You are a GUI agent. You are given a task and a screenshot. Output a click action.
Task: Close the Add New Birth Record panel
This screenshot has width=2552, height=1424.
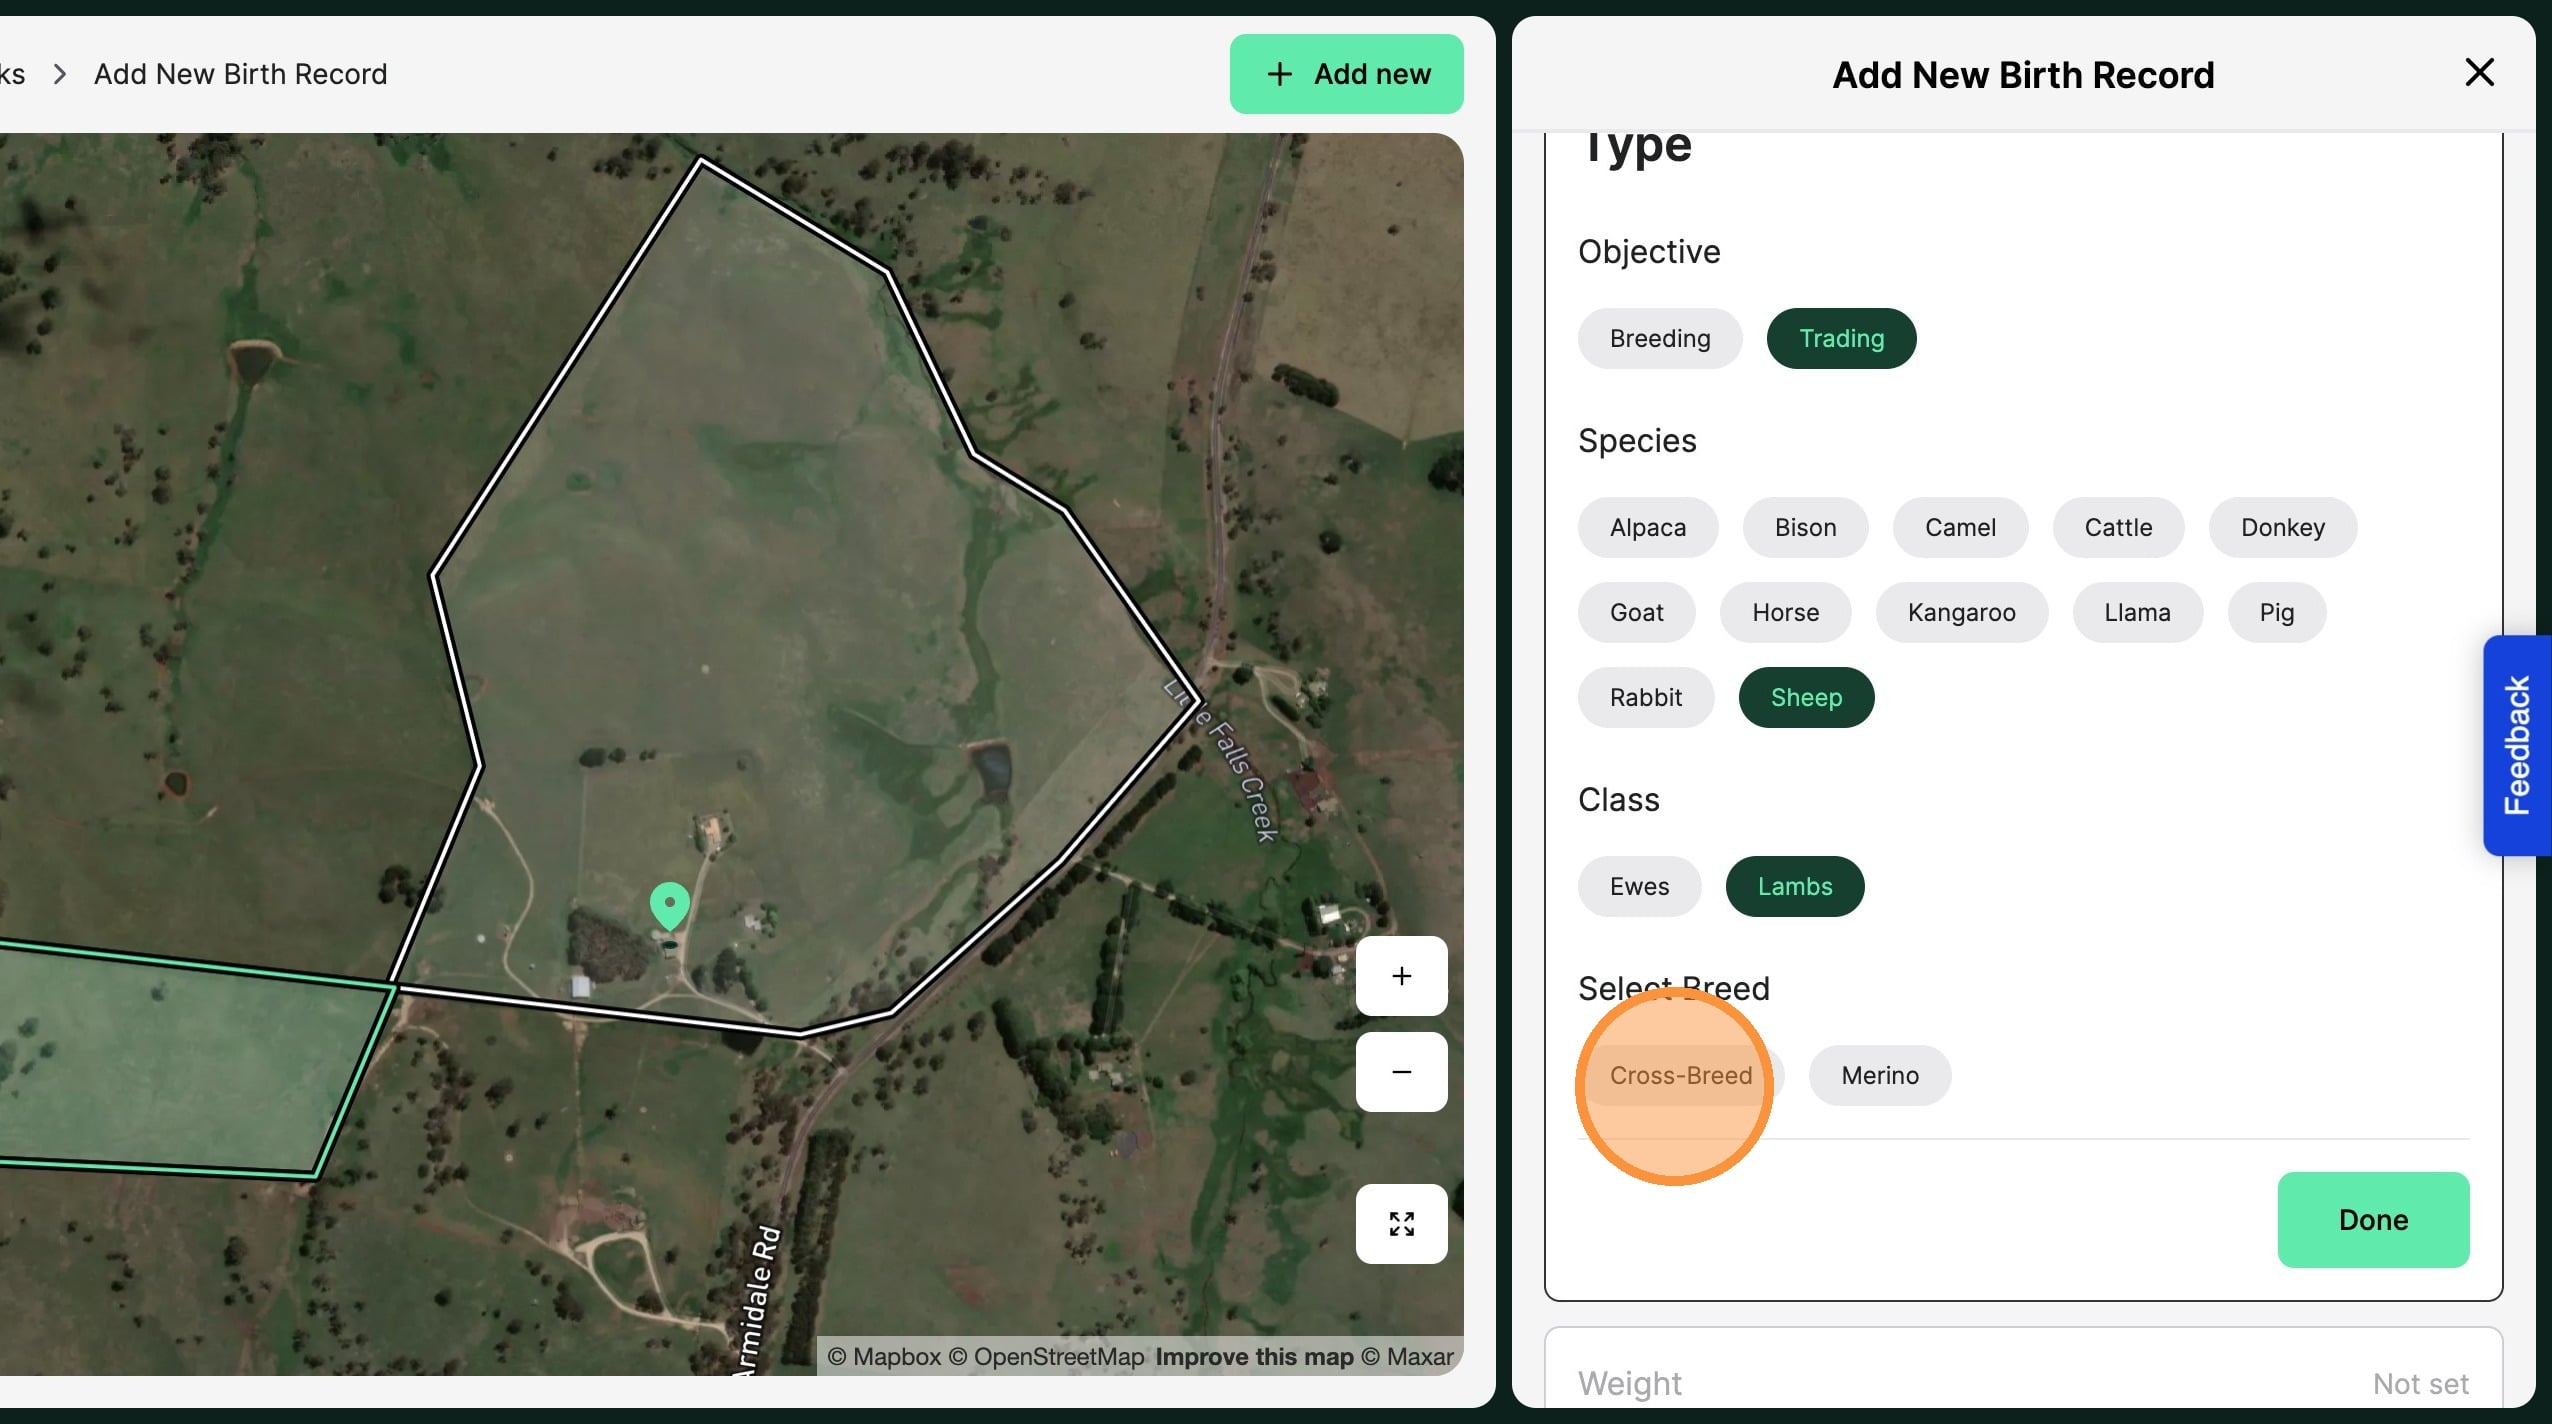click(2479, 73)
